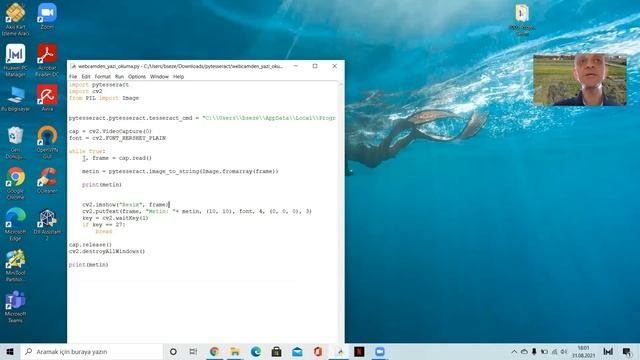Open Netflix from the taskbar
The width and height of the screenshot is (640, 360).
pos(359,351)
